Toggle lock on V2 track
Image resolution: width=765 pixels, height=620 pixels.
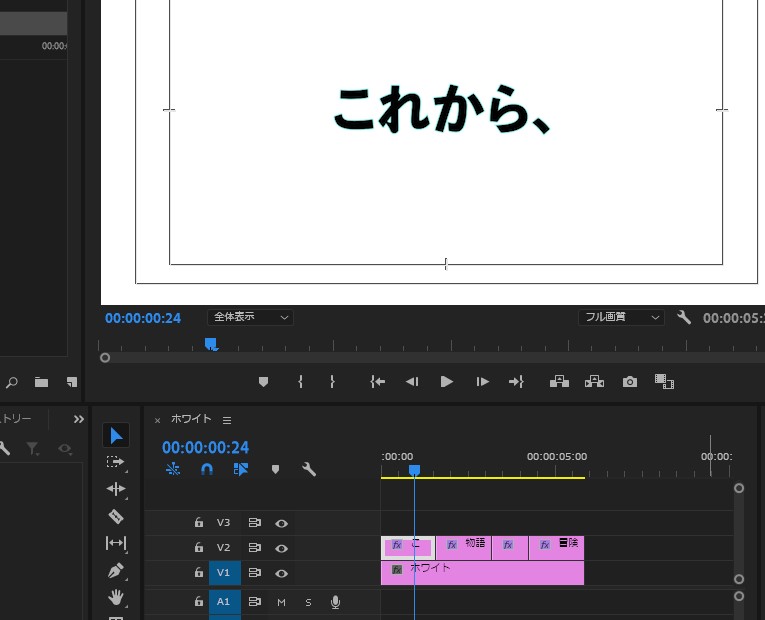pos(198,548)
